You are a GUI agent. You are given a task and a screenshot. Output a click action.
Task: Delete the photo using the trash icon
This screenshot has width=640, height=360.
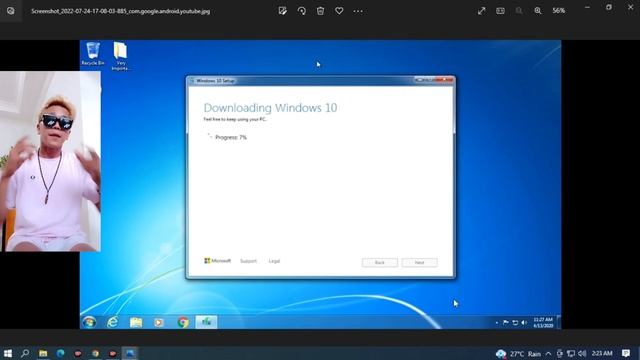click(320, 11)
